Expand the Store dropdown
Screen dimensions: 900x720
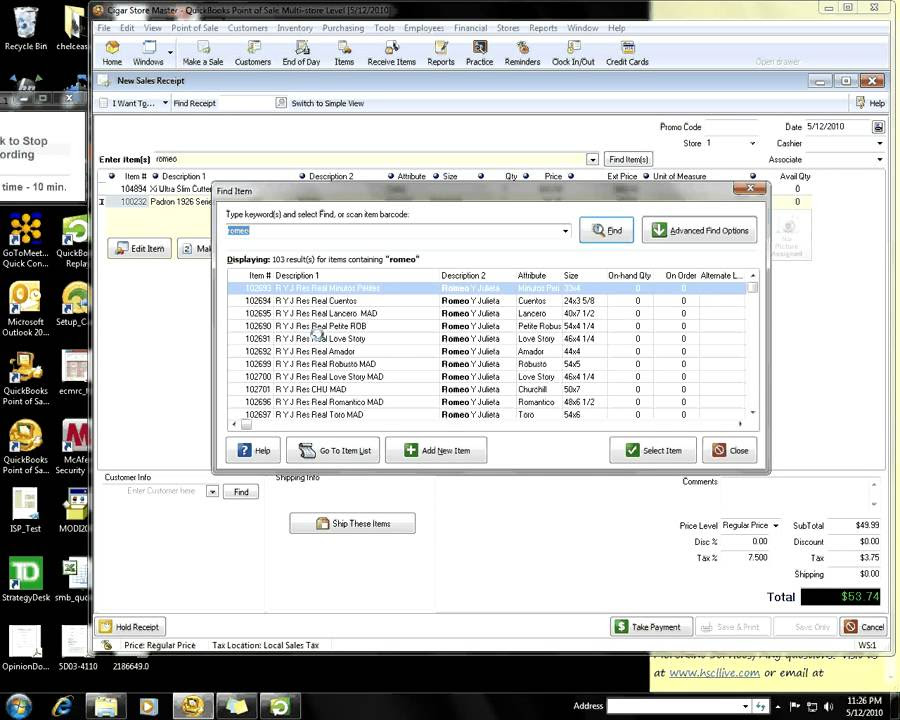pyautogui.click(x=752, y=143)
